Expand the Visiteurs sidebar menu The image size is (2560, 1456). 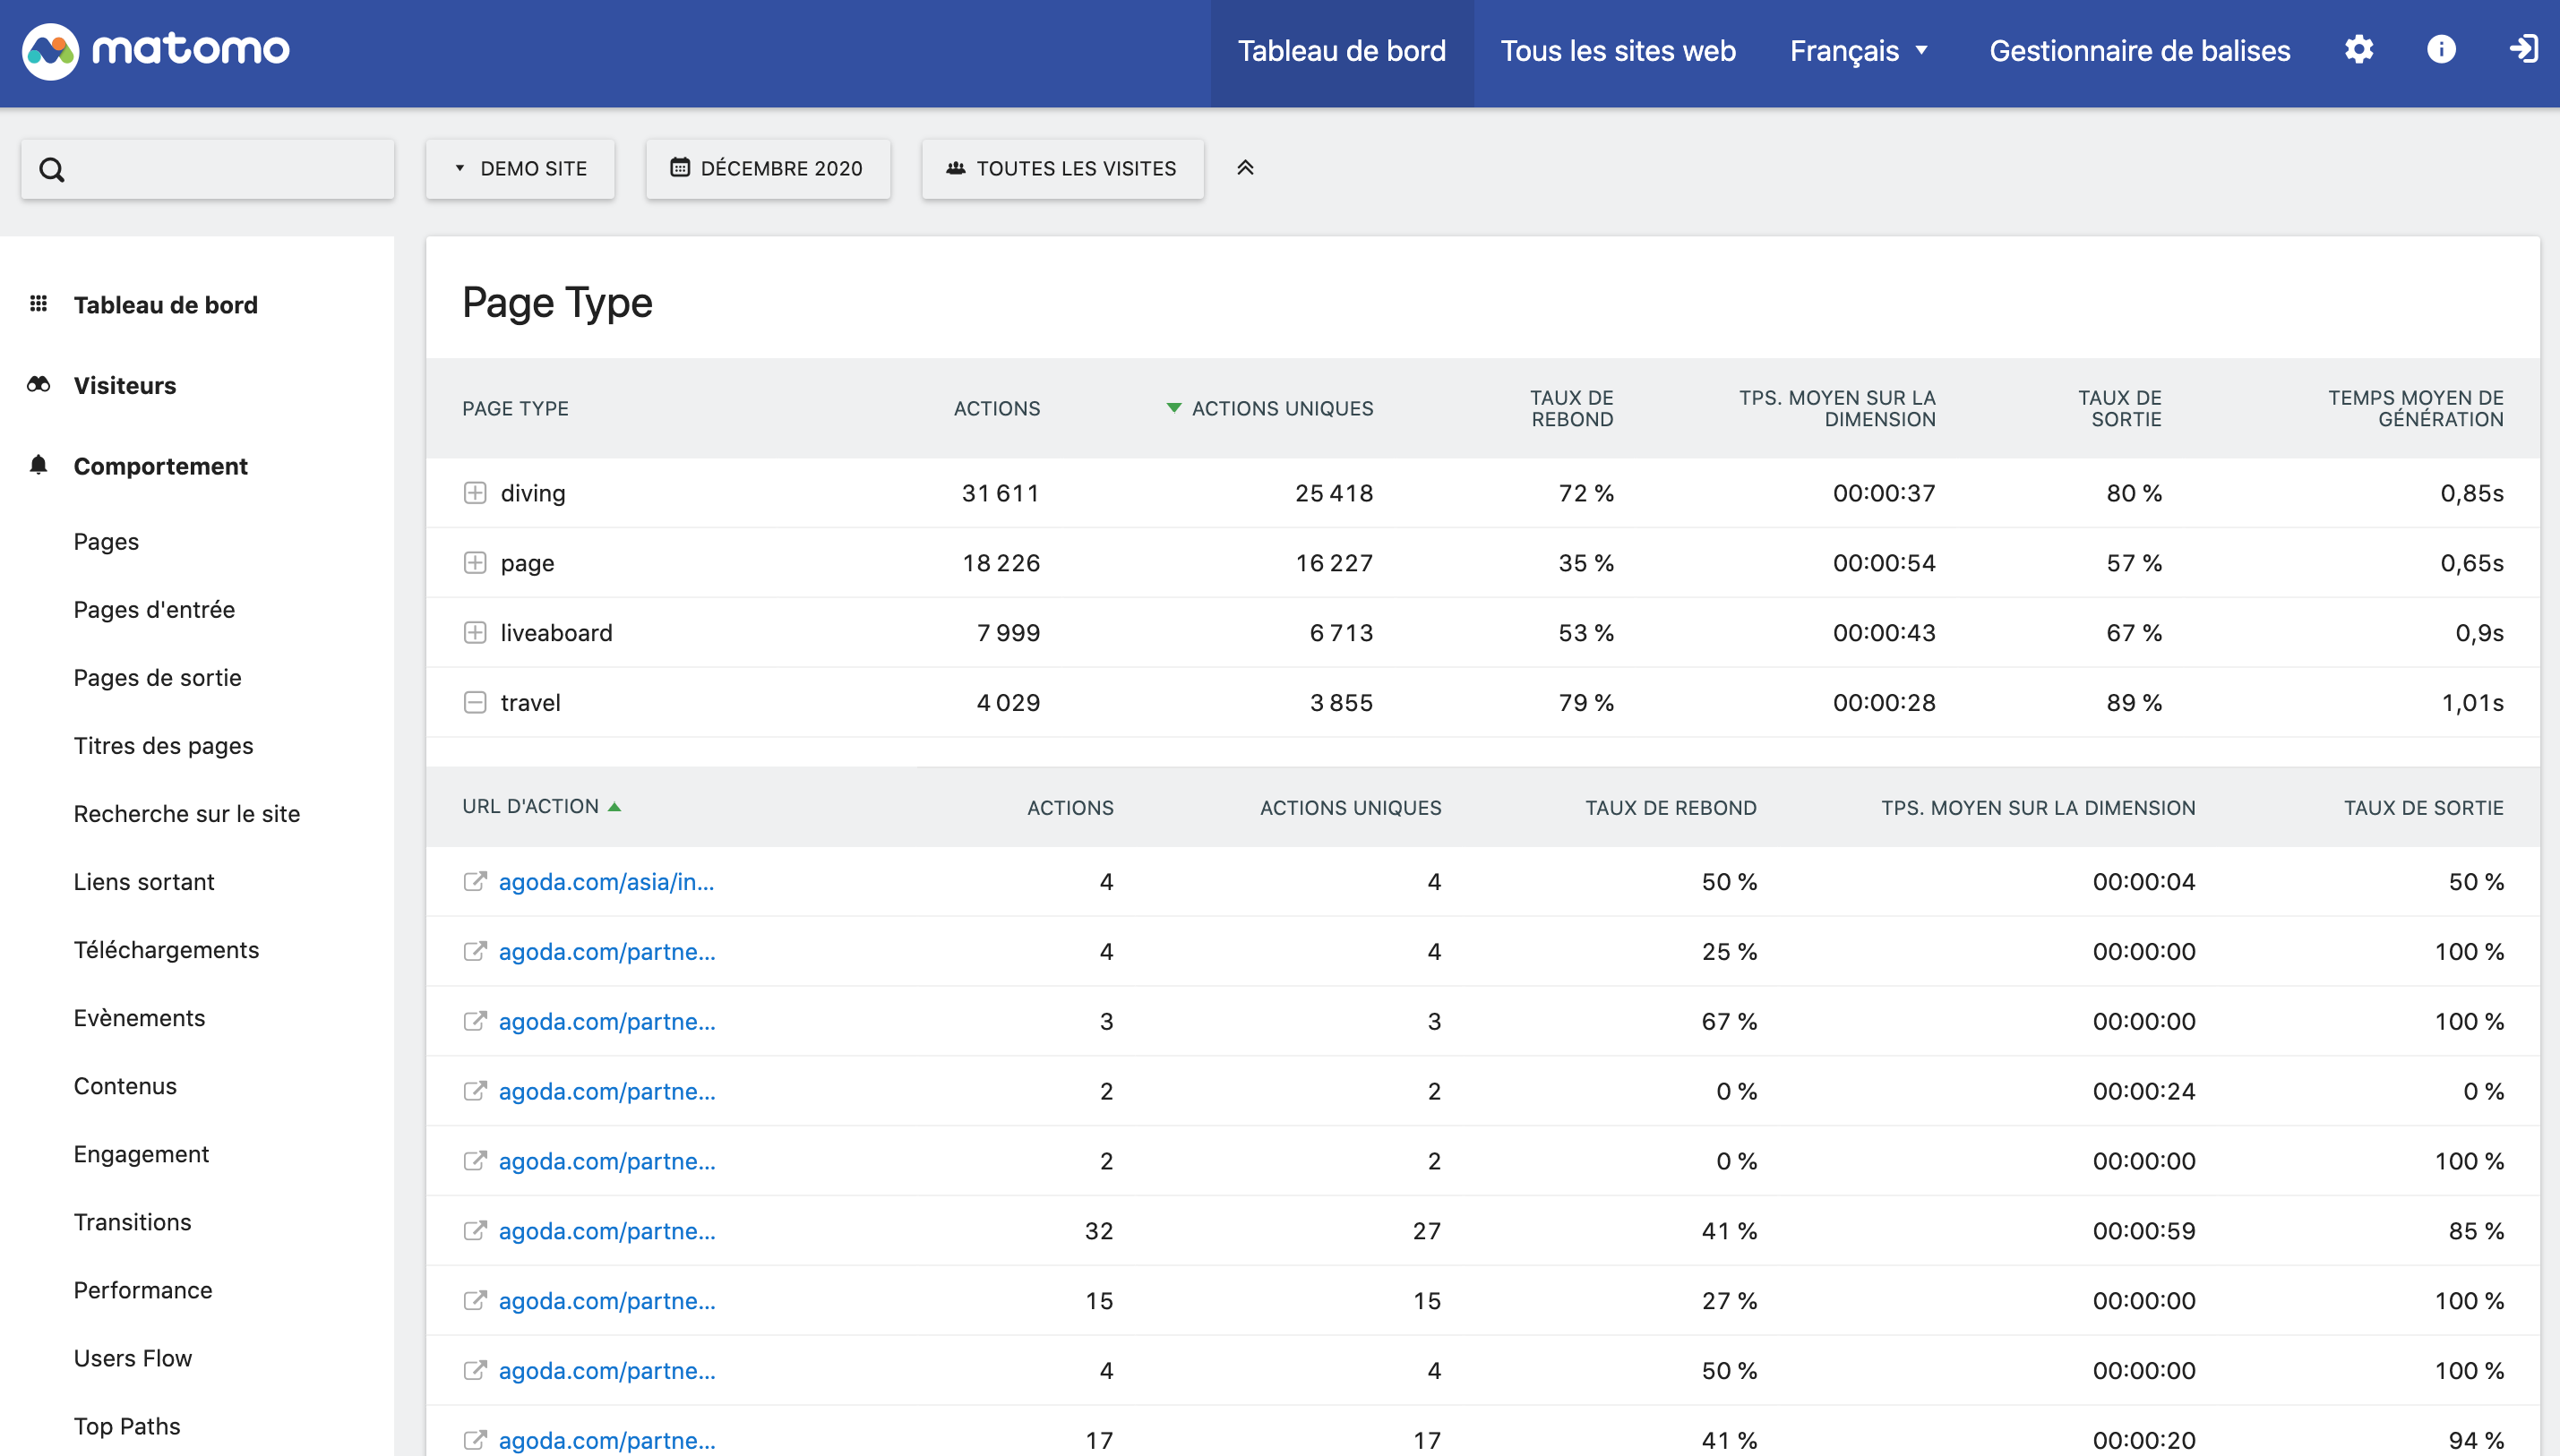click(x=124, y=385)
